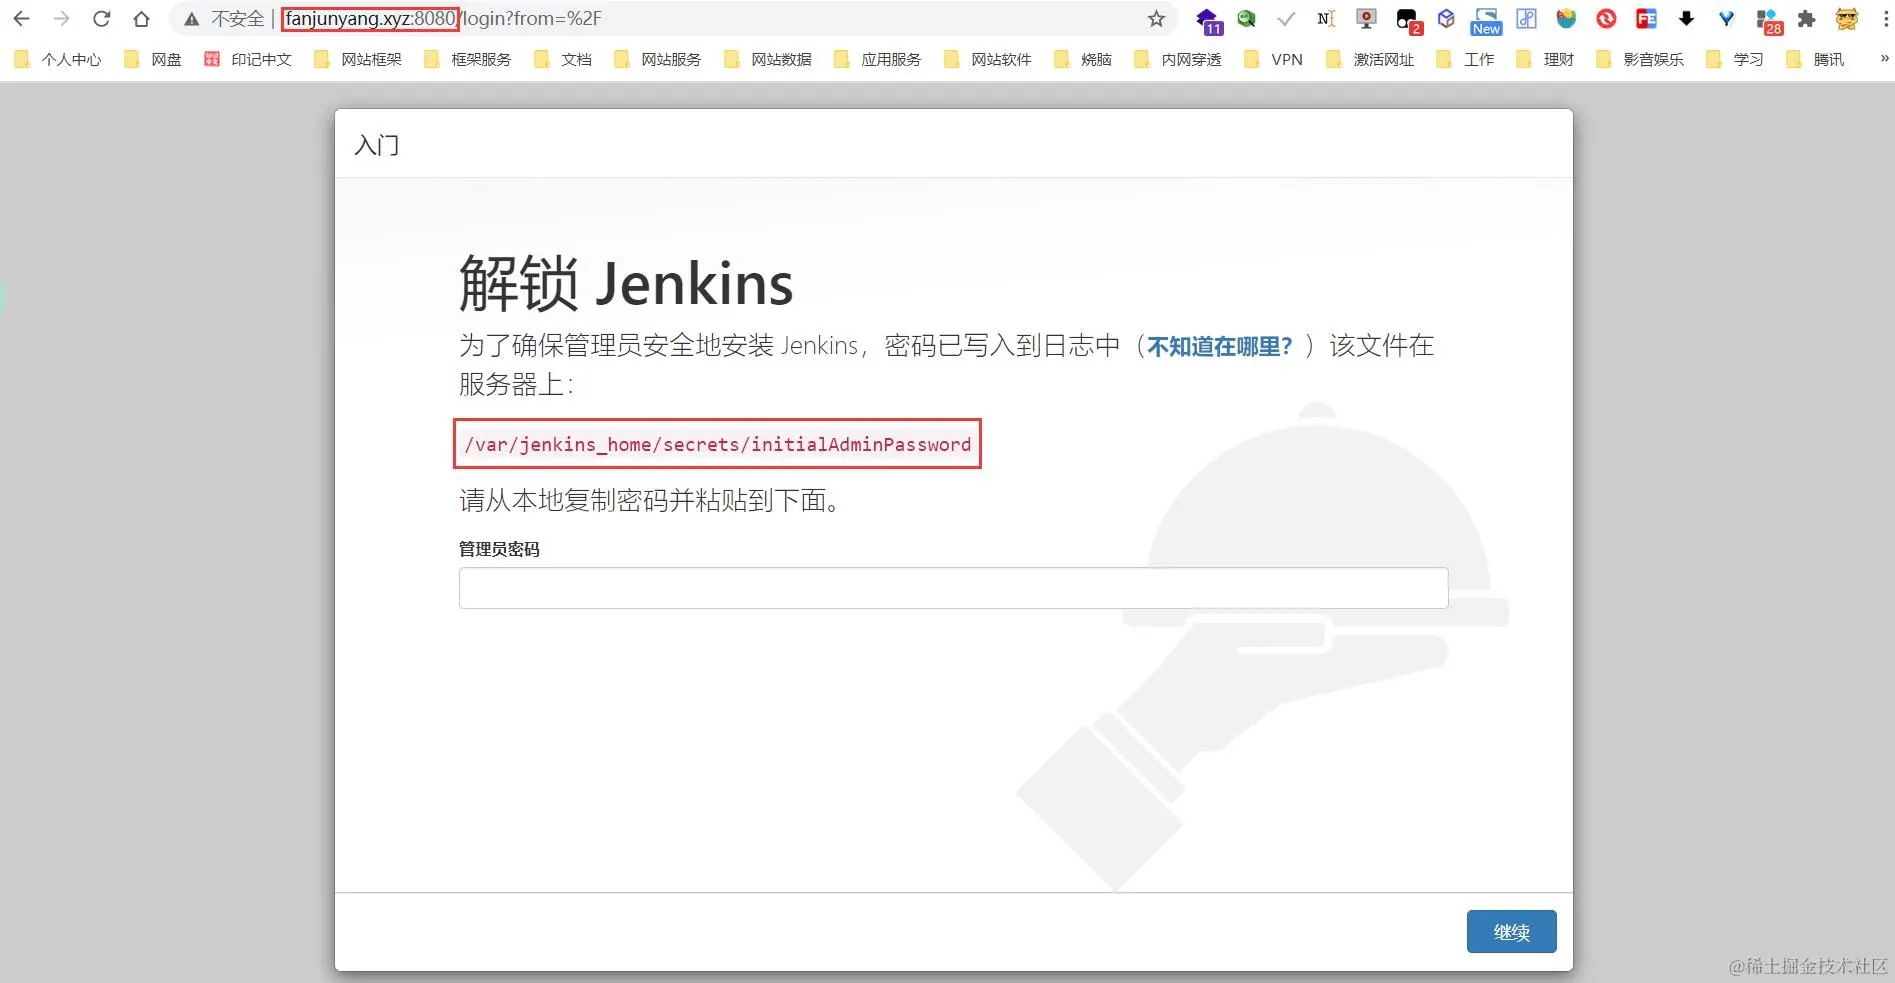Focus the 管理员密码 password field
Viewport: 1895px width, 983px height.
pos(953,588)
